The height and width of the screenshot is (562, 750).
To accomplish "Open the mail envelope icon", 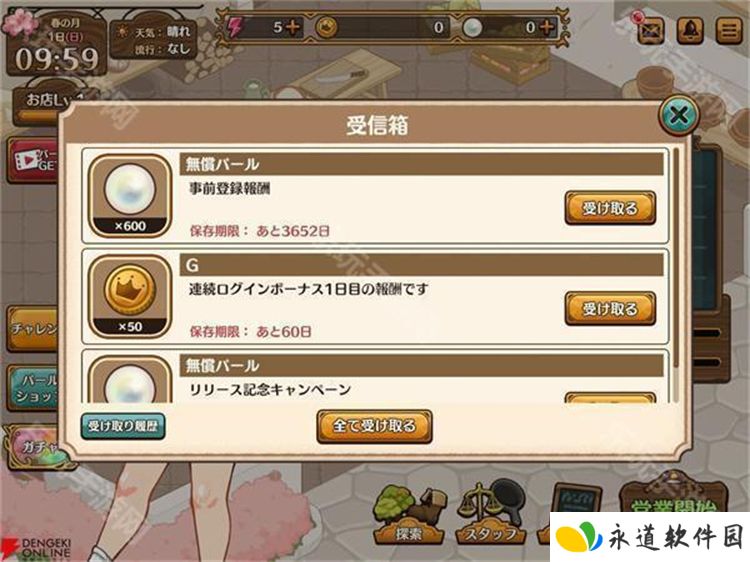I will click(651, 31).
